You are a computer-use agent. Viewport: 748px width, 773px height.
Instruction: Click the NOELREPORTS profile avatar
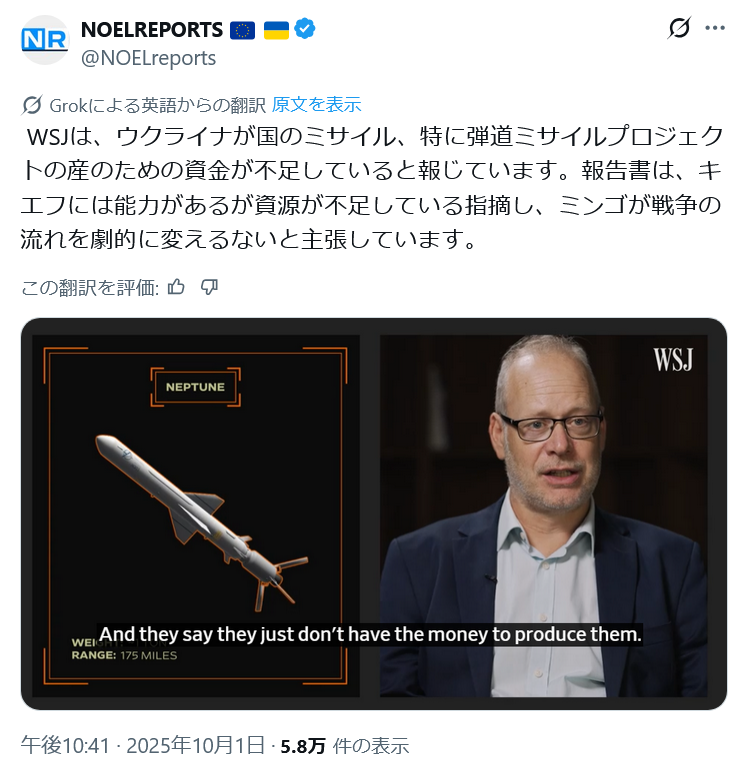click(x=44, y=40)
